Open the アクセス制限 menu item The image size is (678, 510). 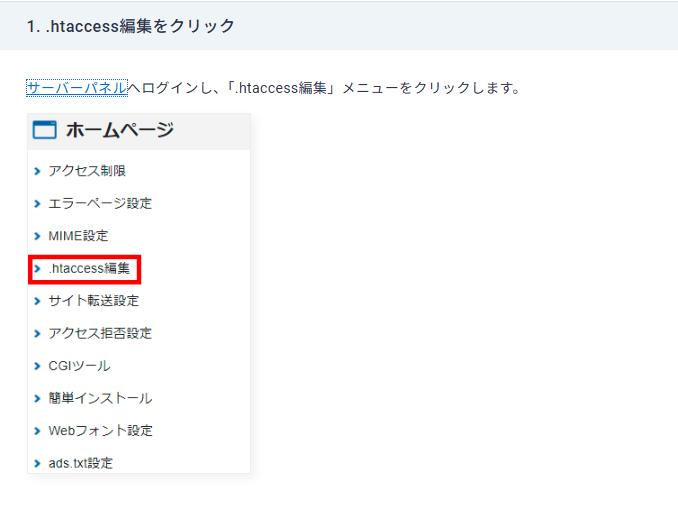click(87, 171)
